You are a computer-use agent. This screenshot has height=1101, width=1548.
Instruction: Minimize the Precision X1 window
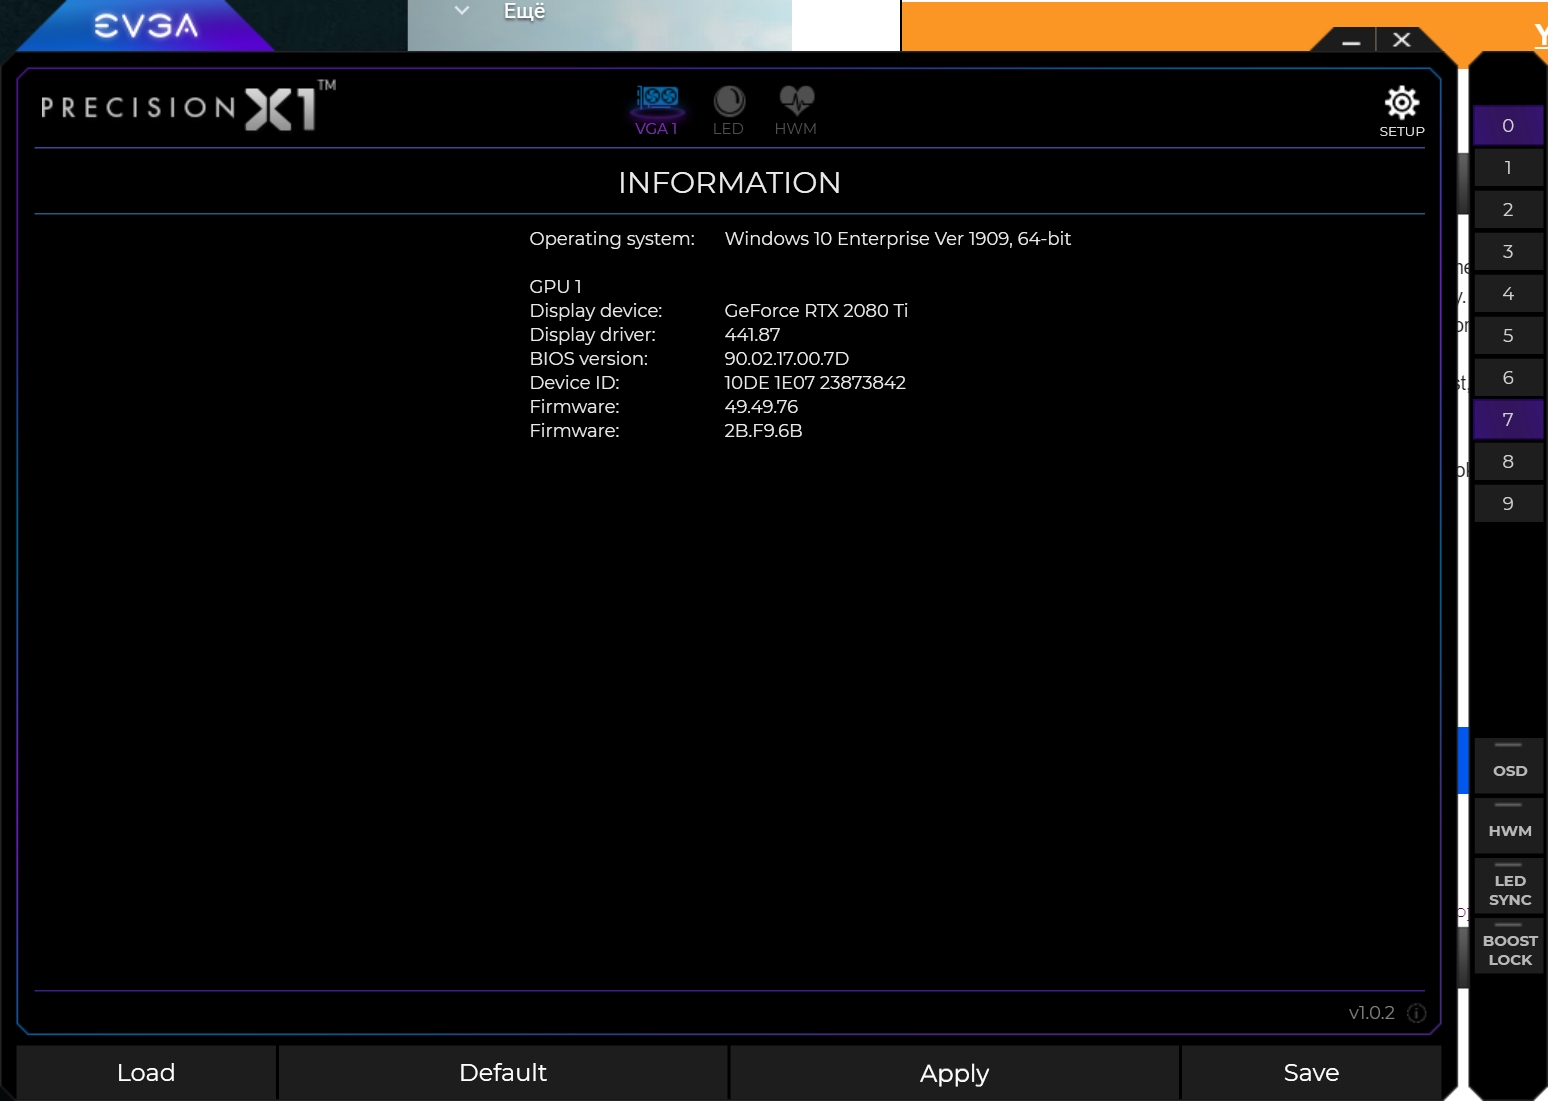tap(1351, 41)
